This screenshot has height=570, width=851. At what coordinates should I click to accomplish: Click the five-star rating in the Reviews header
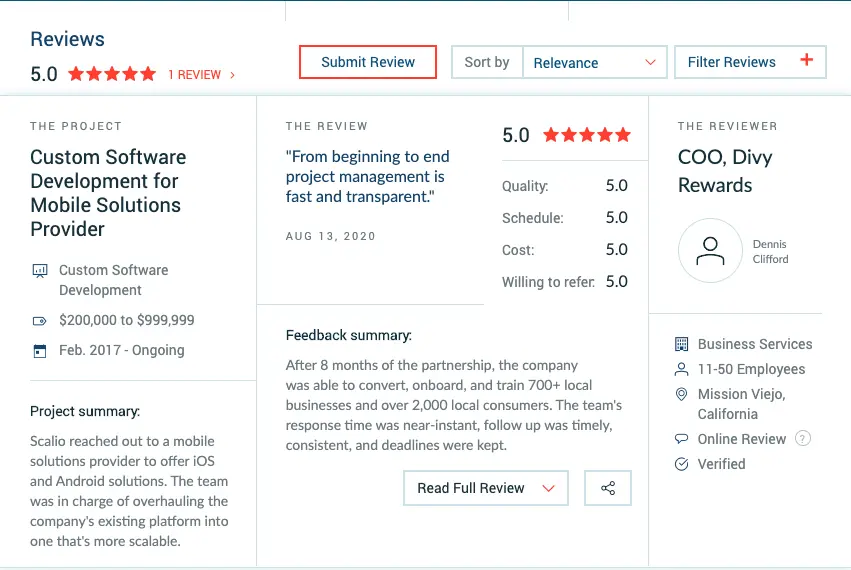pos(112,74)
